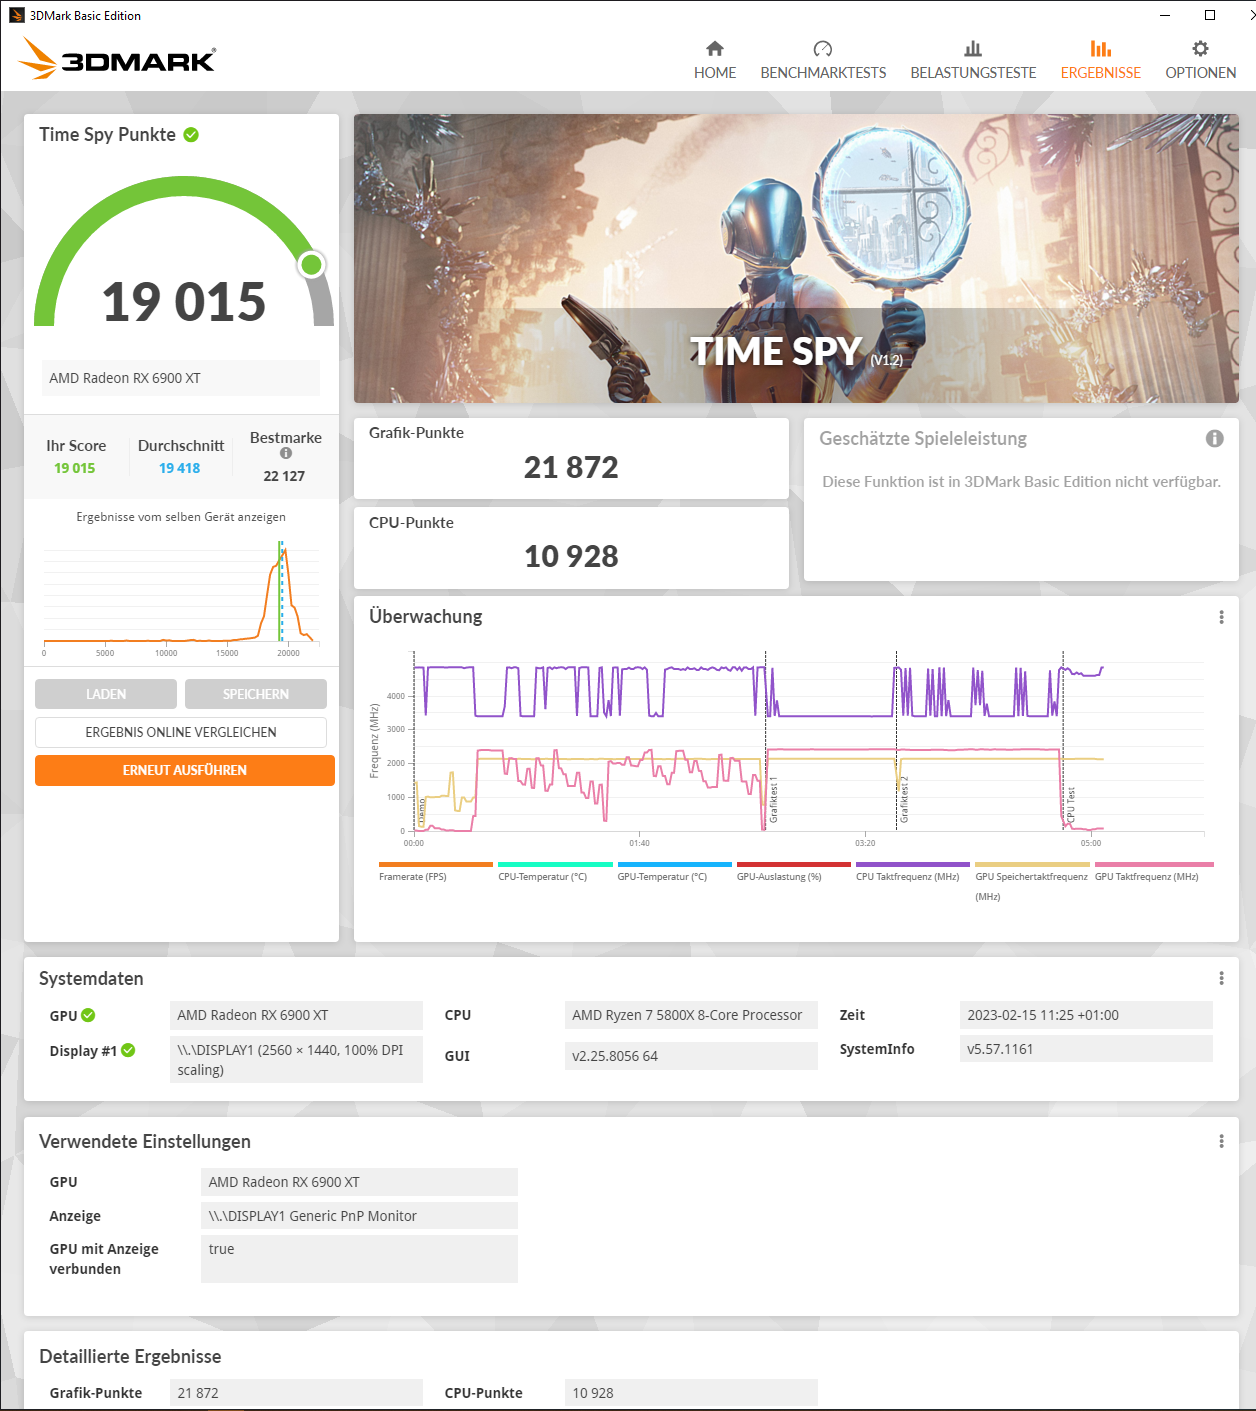Toggle the CPU-Temperatur legend swatch

[x=555, y=864]
